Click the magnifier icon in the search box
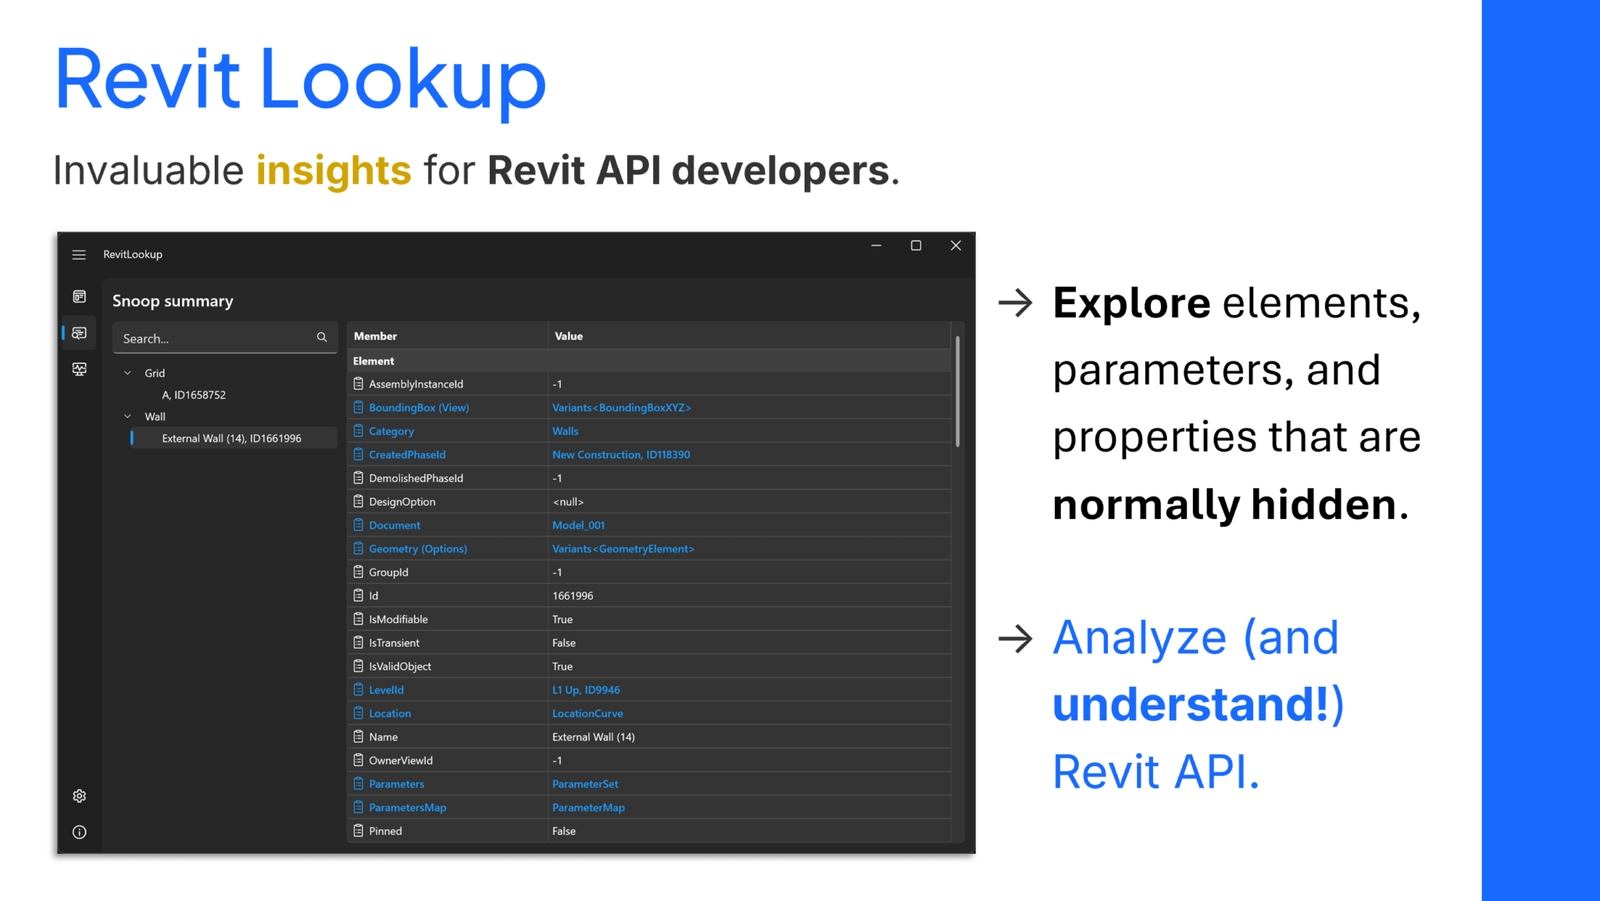 (322, 337)
